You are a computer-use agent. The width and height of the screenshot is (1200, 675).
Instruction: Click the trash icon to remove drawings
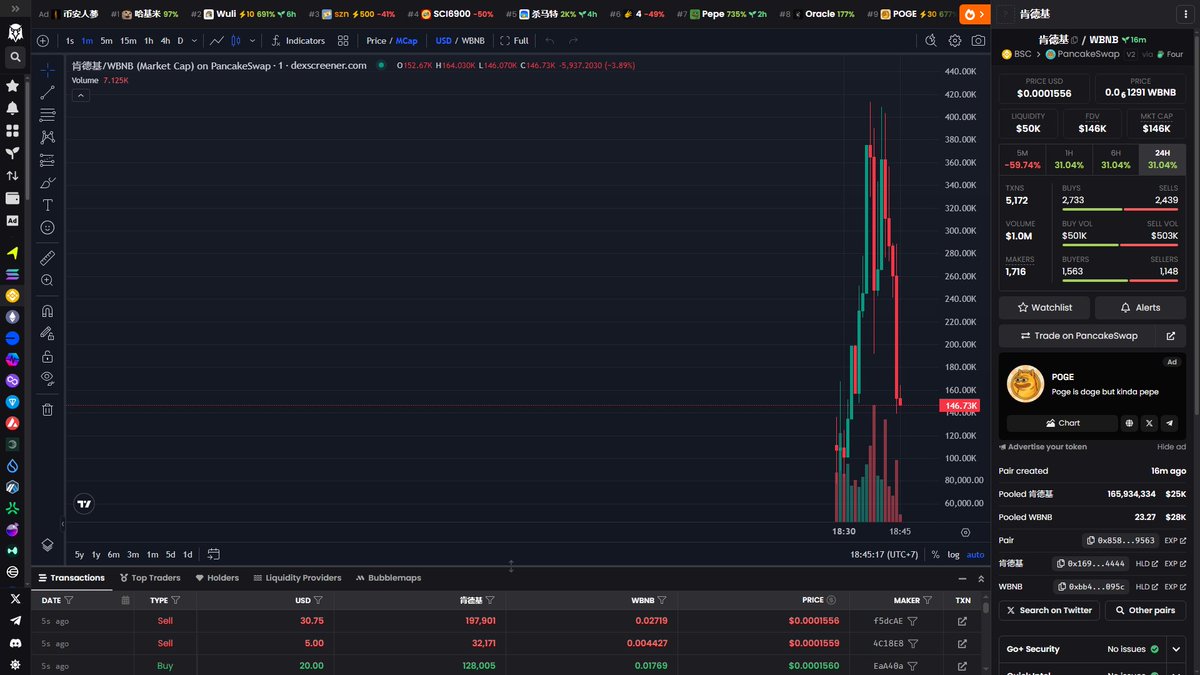[47, 409]
